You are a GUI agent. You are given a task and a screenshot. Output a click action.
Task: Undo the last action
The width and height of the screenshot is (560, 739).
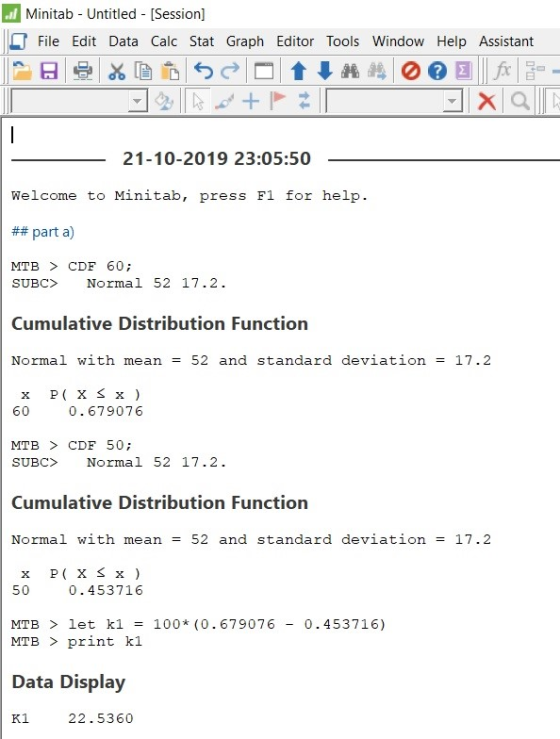pos(203,71)
